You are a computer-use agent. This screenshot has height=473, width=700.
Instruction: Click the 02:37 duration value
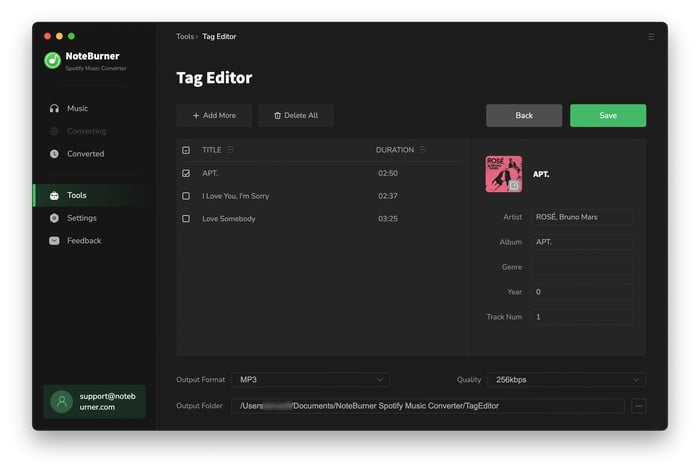388,196
